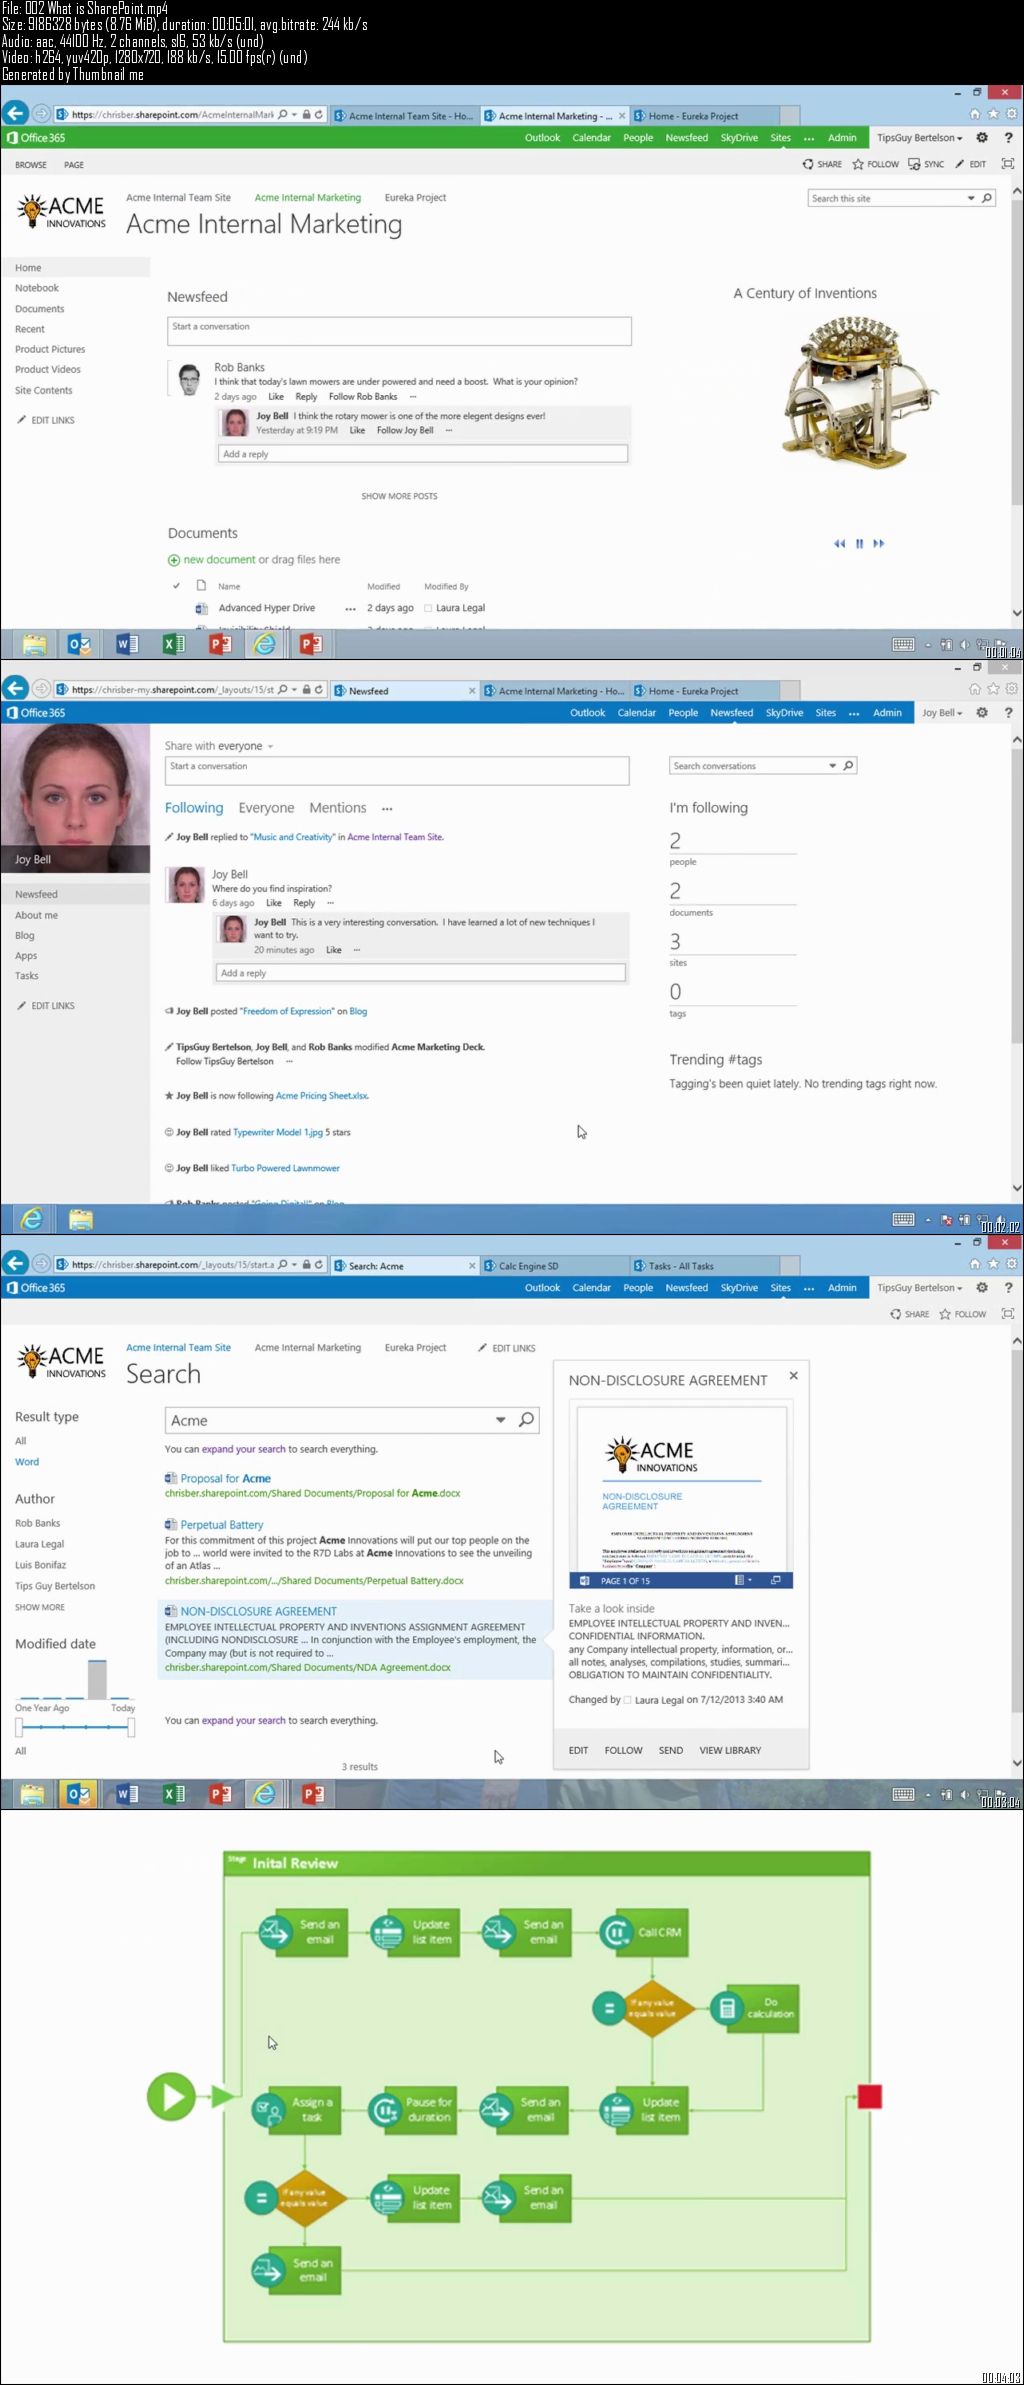Switch to the Everyone tab
Image resolution: width=1024 pixels, height=2385 pixels.
pyautogui.click(x=266, y=808)
